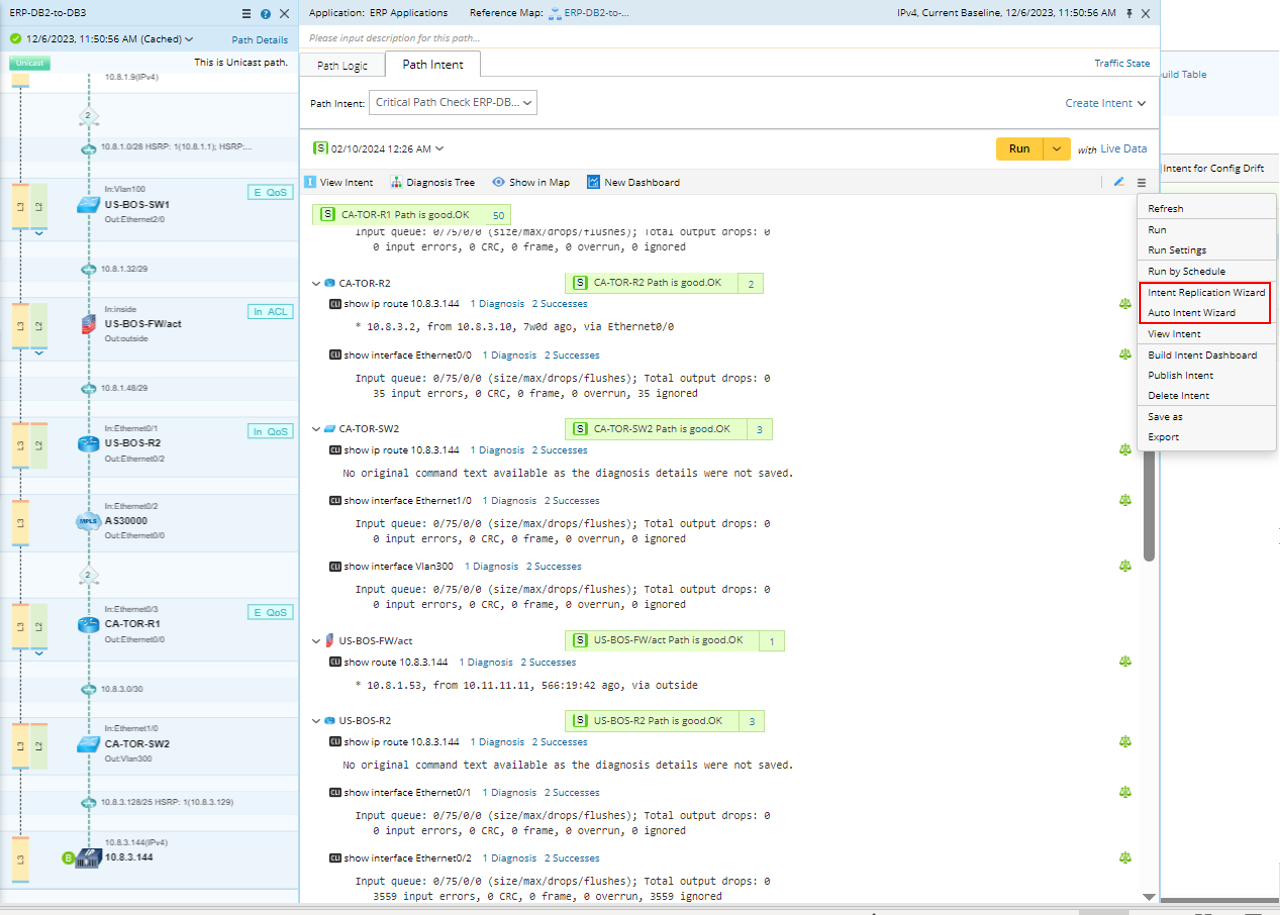
Task: Click the US-BOS-FW/act firewall icon
Action: point(88,324)
